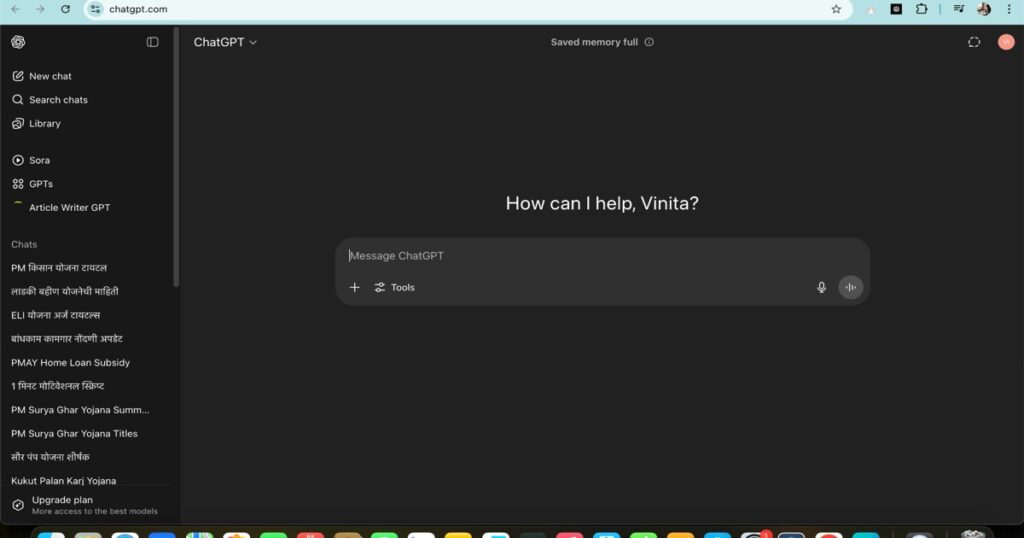The height and width of the screenshot is (538, 1024).
Task: Open chat सौर पंप योजना शीर्षक
Action: click(x=50, y=456)
